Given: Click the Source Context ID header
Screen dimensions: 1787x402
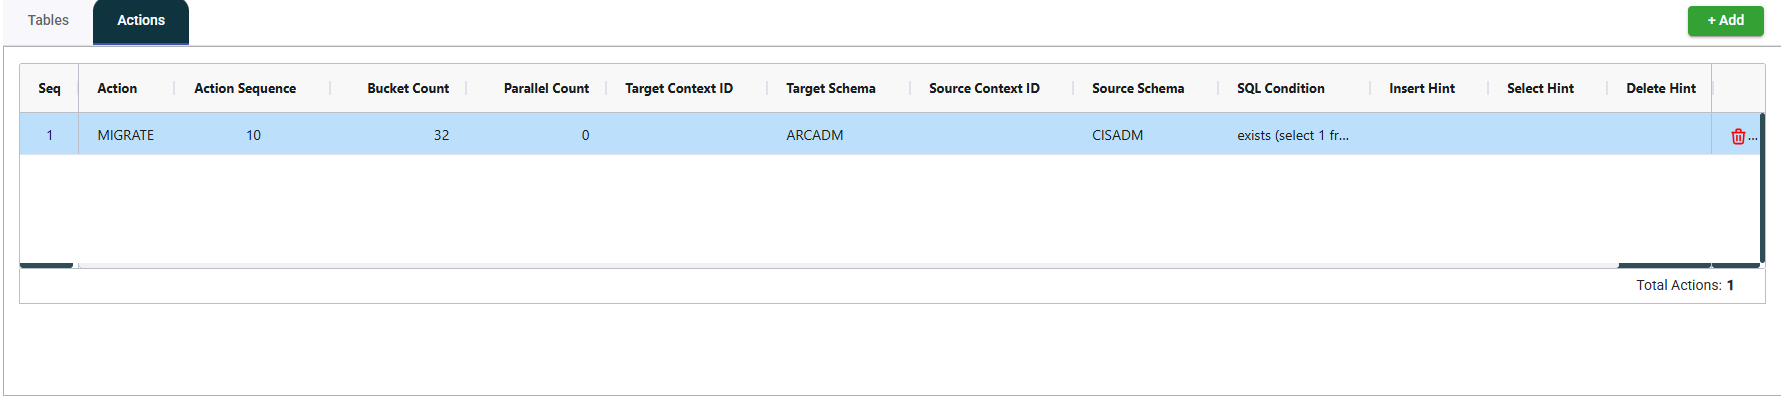Looking at the screenshot, I should click(x=984, y=88).
